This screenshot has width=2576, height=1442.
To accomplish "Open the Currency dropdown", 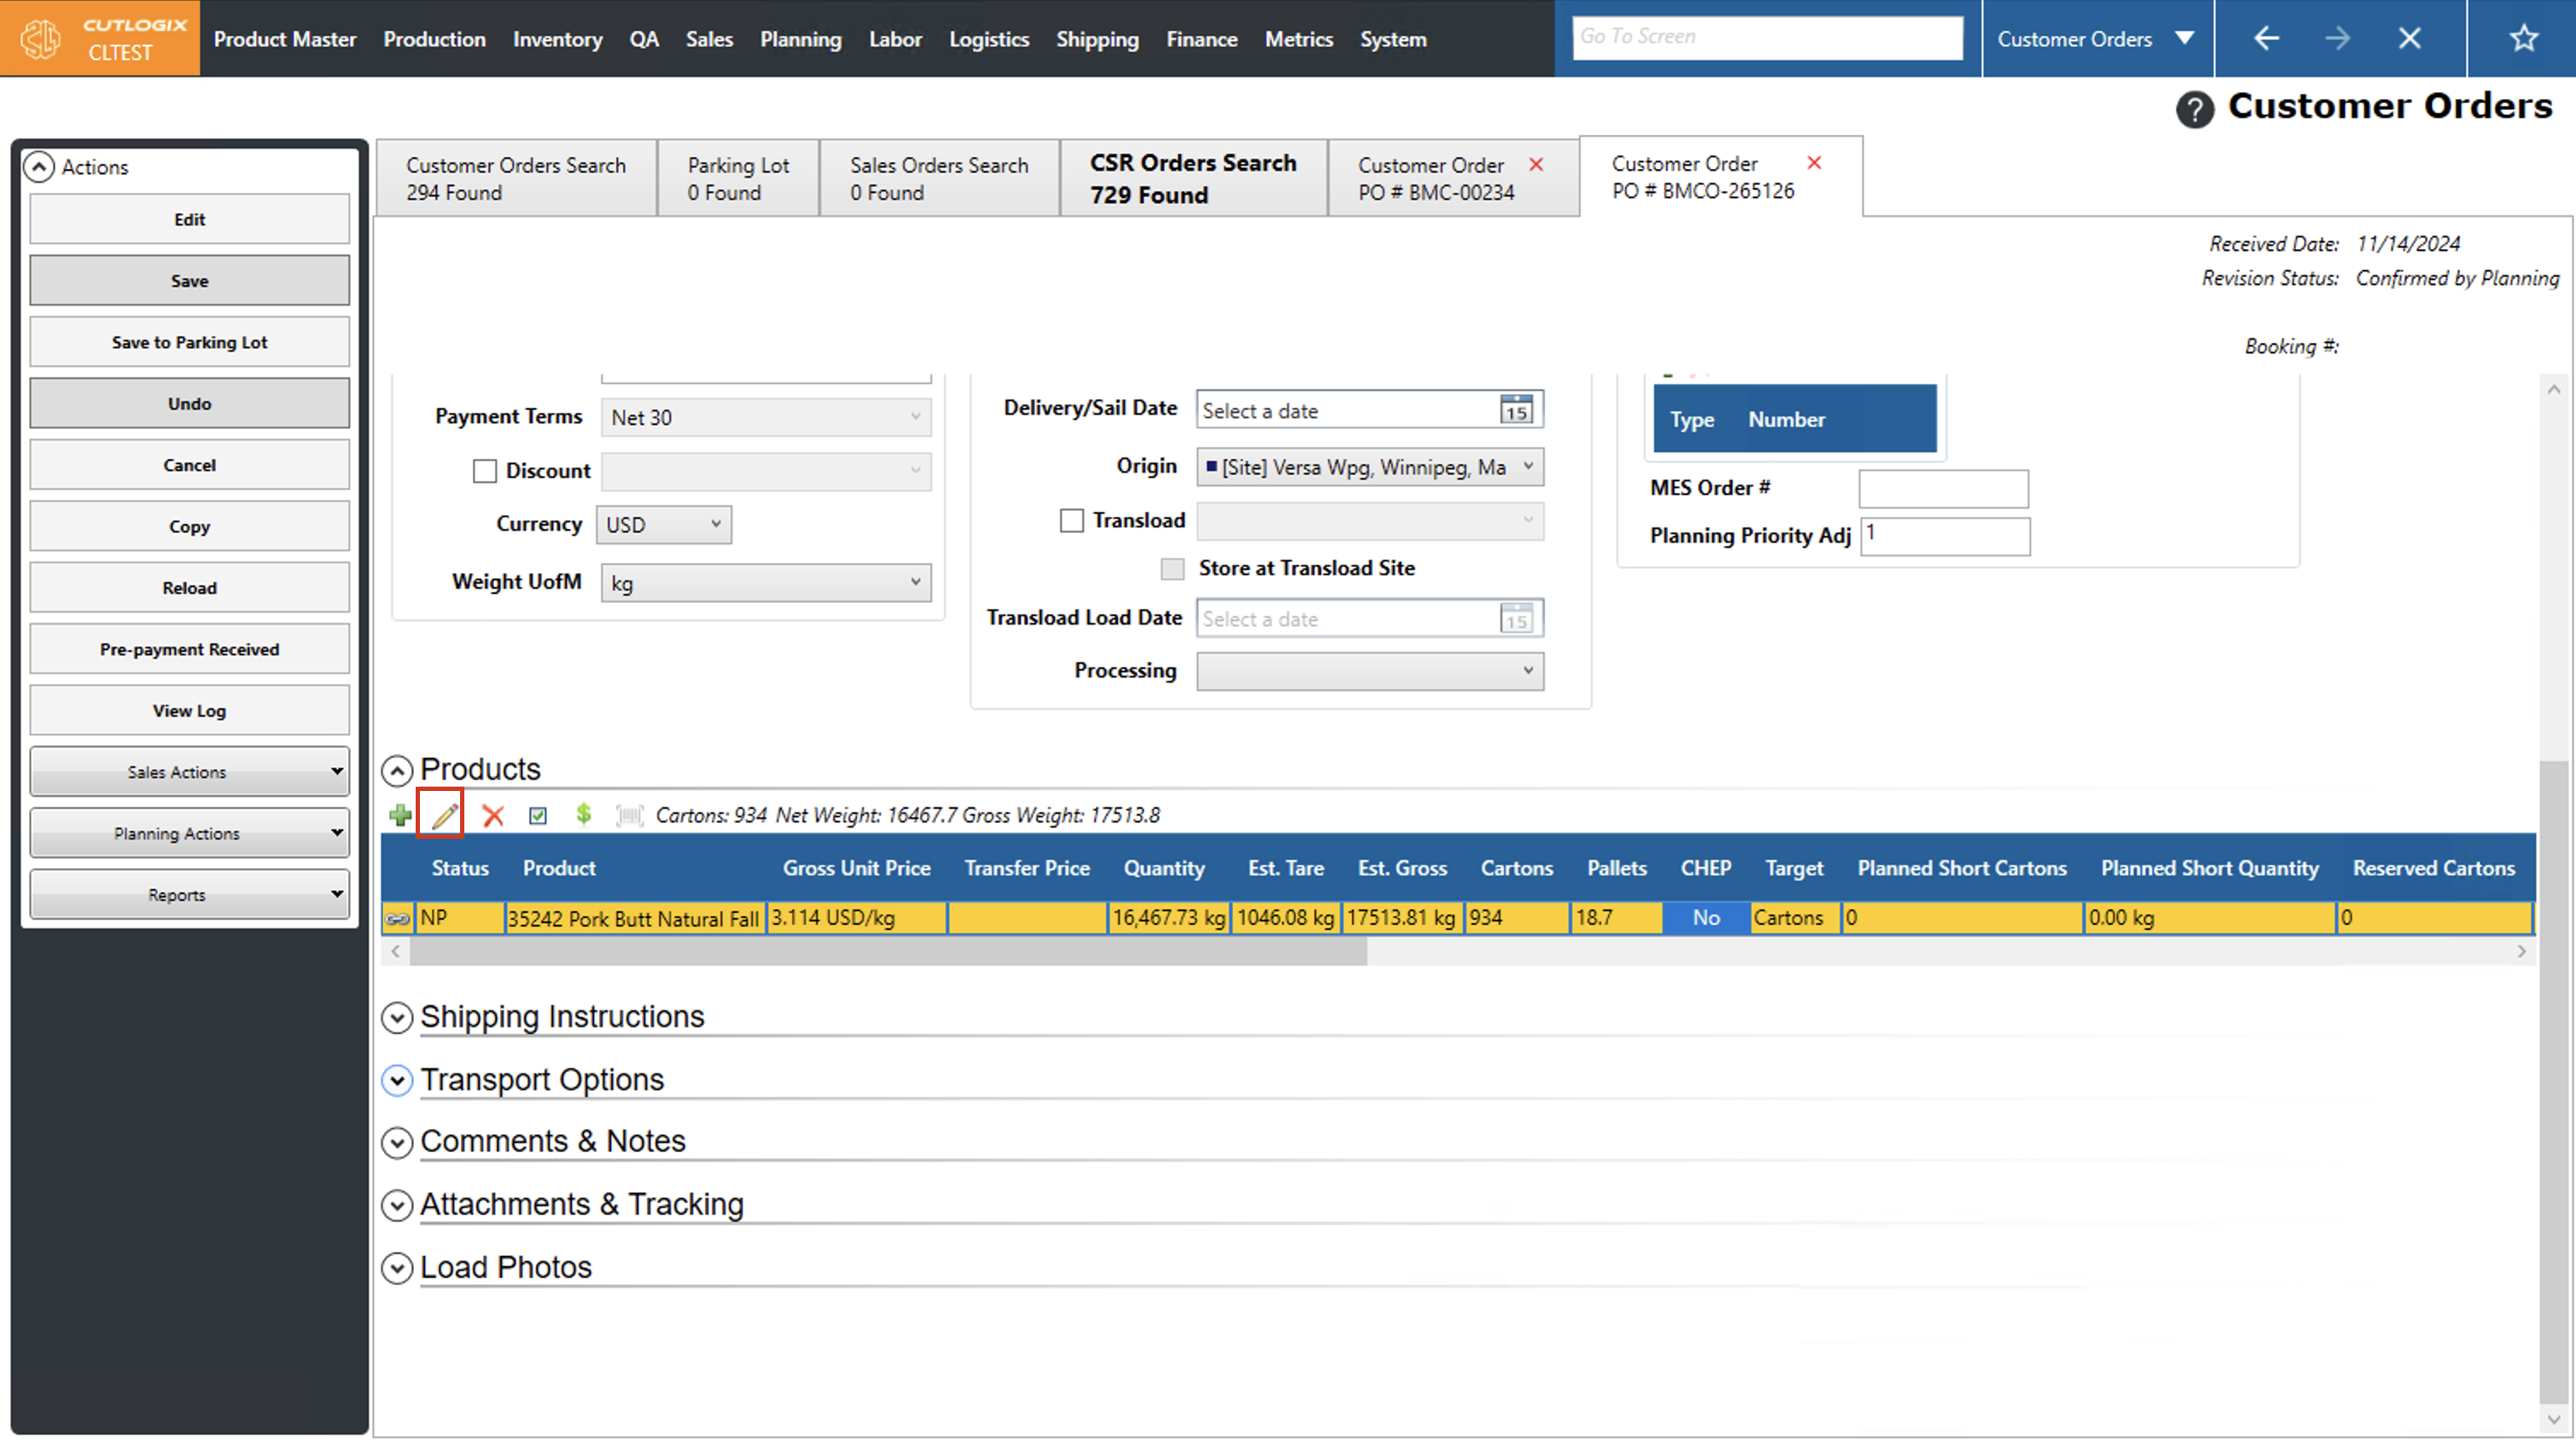I will 663,524.
